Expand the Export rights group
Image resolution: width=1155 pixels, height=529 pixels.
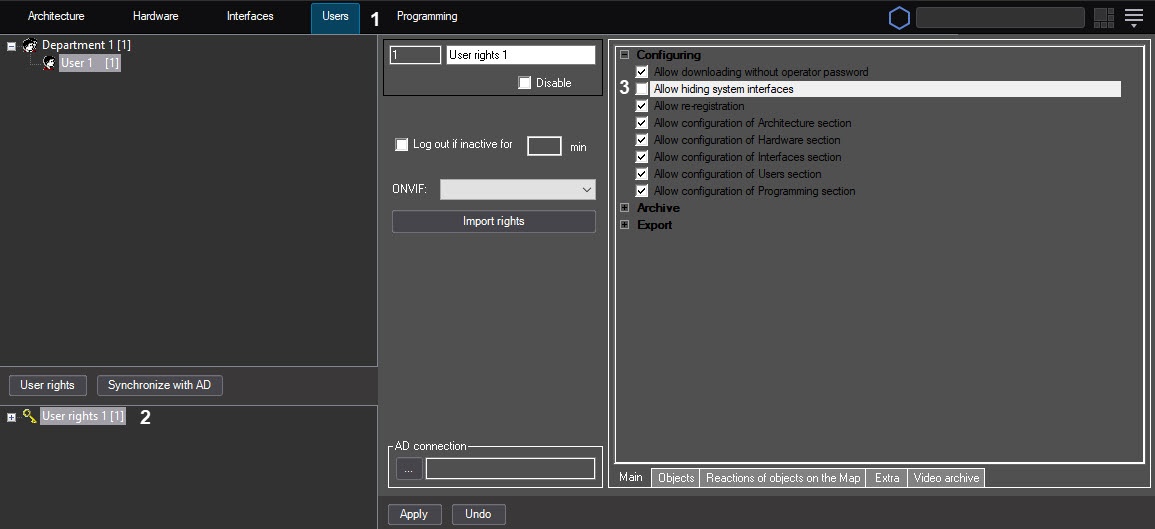[x=624, y=225]
